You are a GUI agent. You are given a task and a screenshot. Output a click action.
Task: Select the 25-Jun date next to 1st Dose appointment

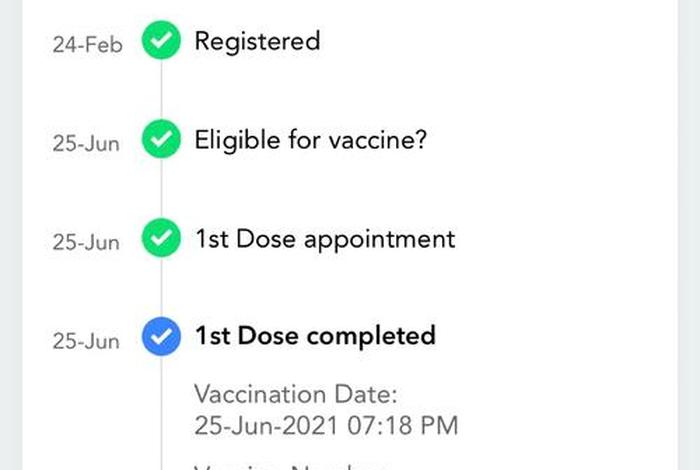click(86, 242)
